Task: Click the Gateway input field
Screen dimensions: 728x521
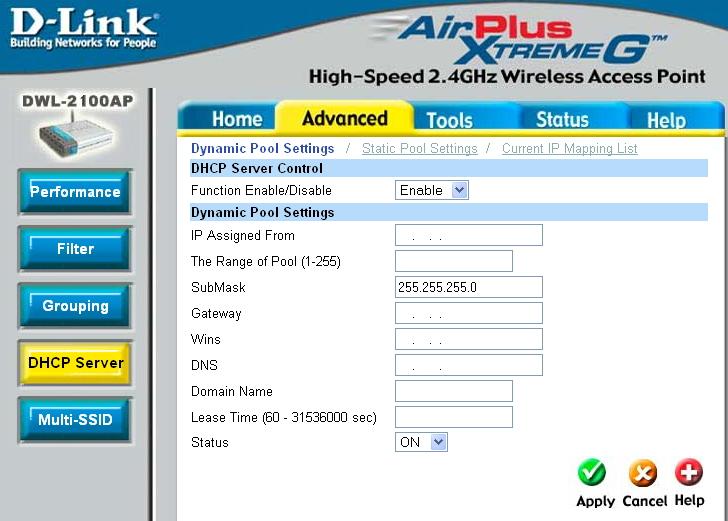Action: click(x=469, y=313)
